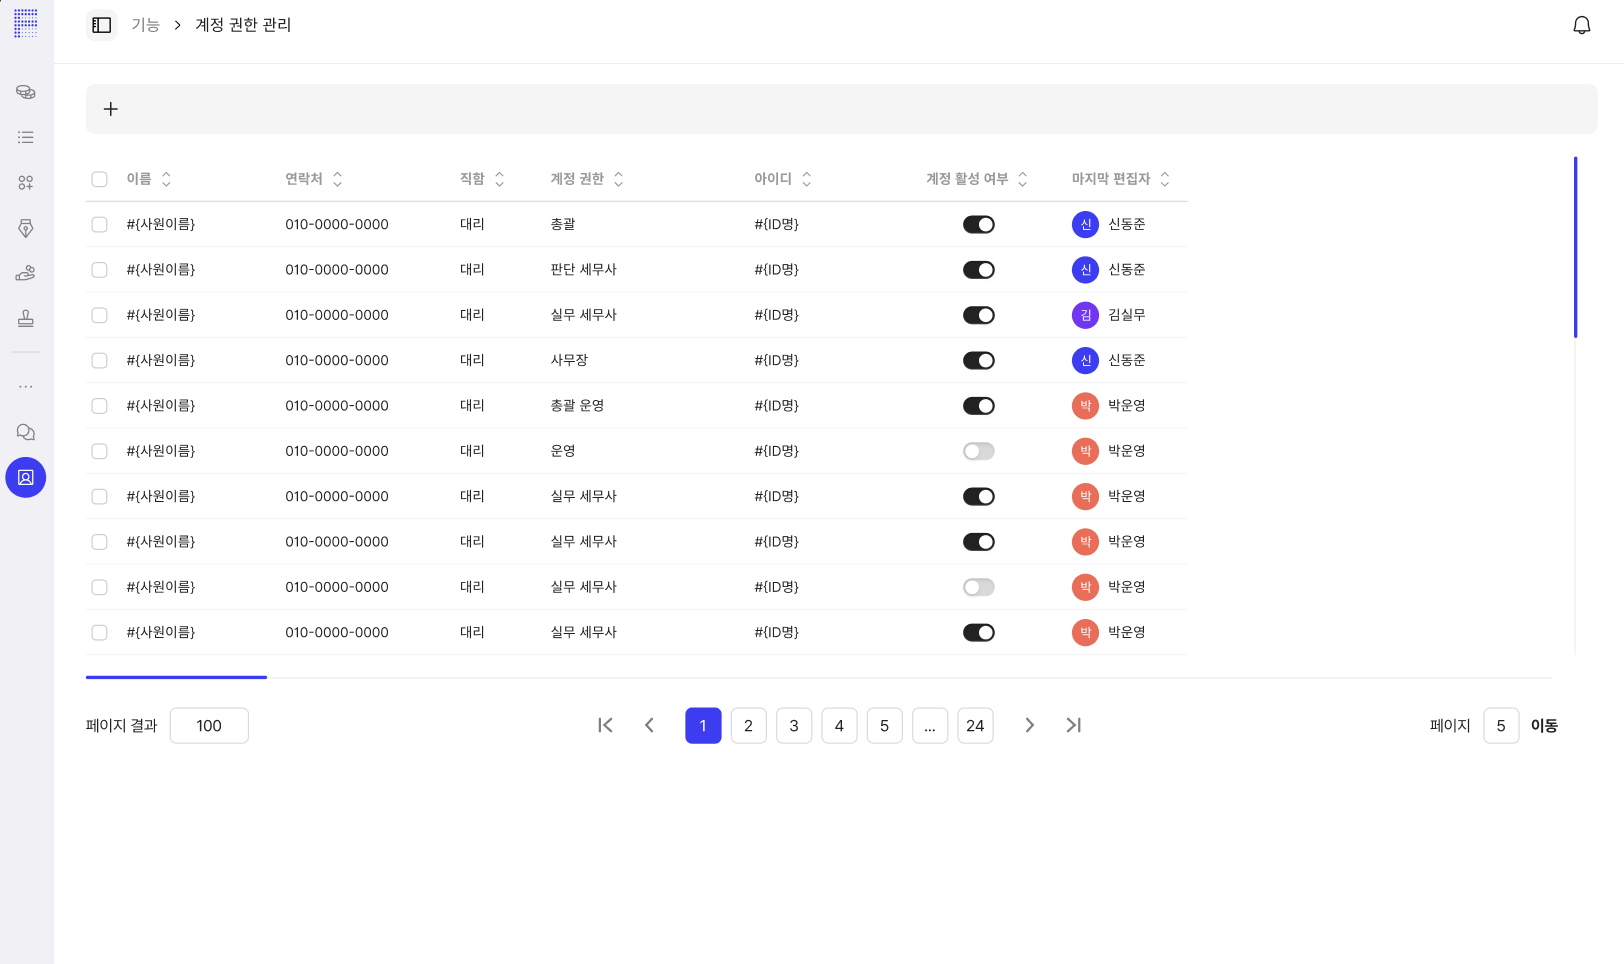This screenshot has width=1624, height=964.
Task: Click the pen nib sidebar icon
Action: 26,228
